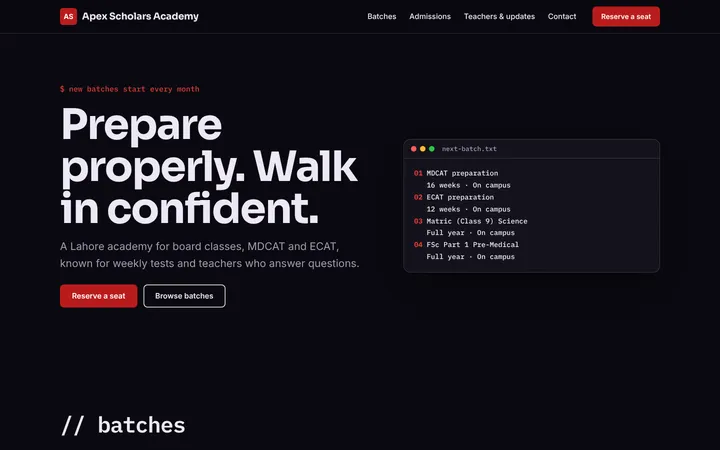Open the Apex Scholars Academy home link
Viewport: 720px width, 450px height.
129,17
